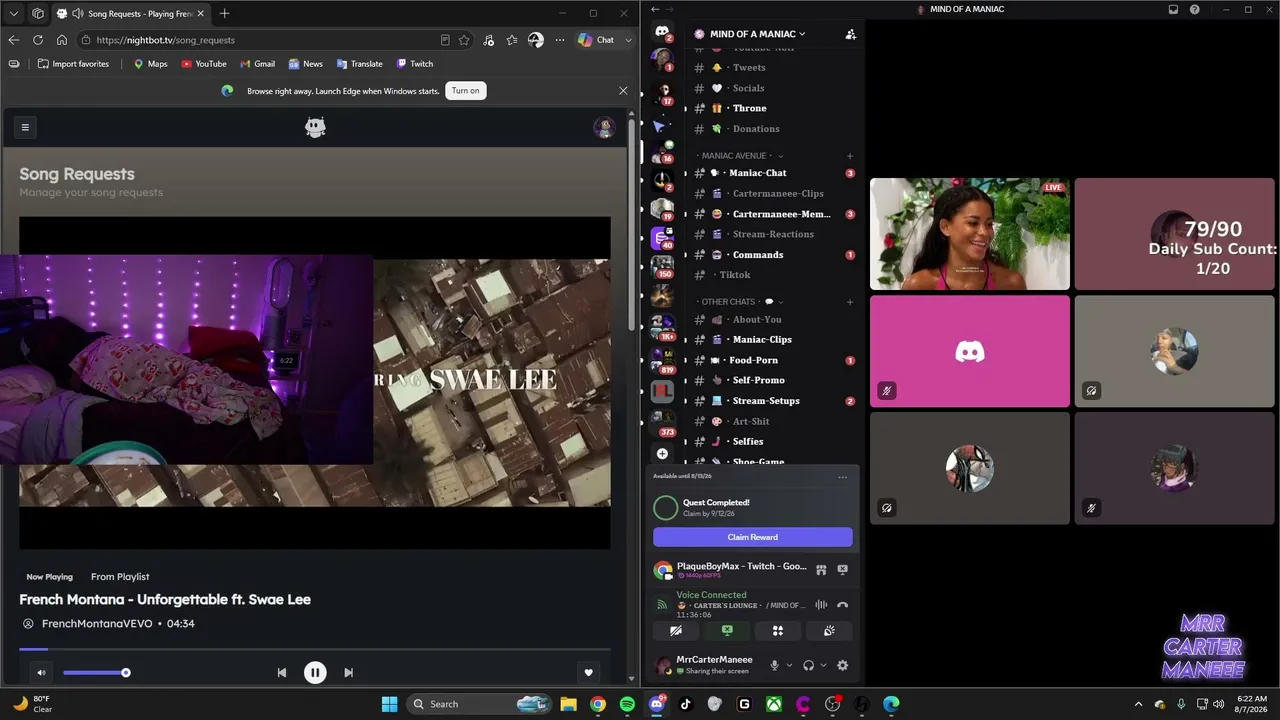Open Discord user settings gear
The height and width of the screenshot is (720, 1280).
pyautogui.click(x=842, y=665)
